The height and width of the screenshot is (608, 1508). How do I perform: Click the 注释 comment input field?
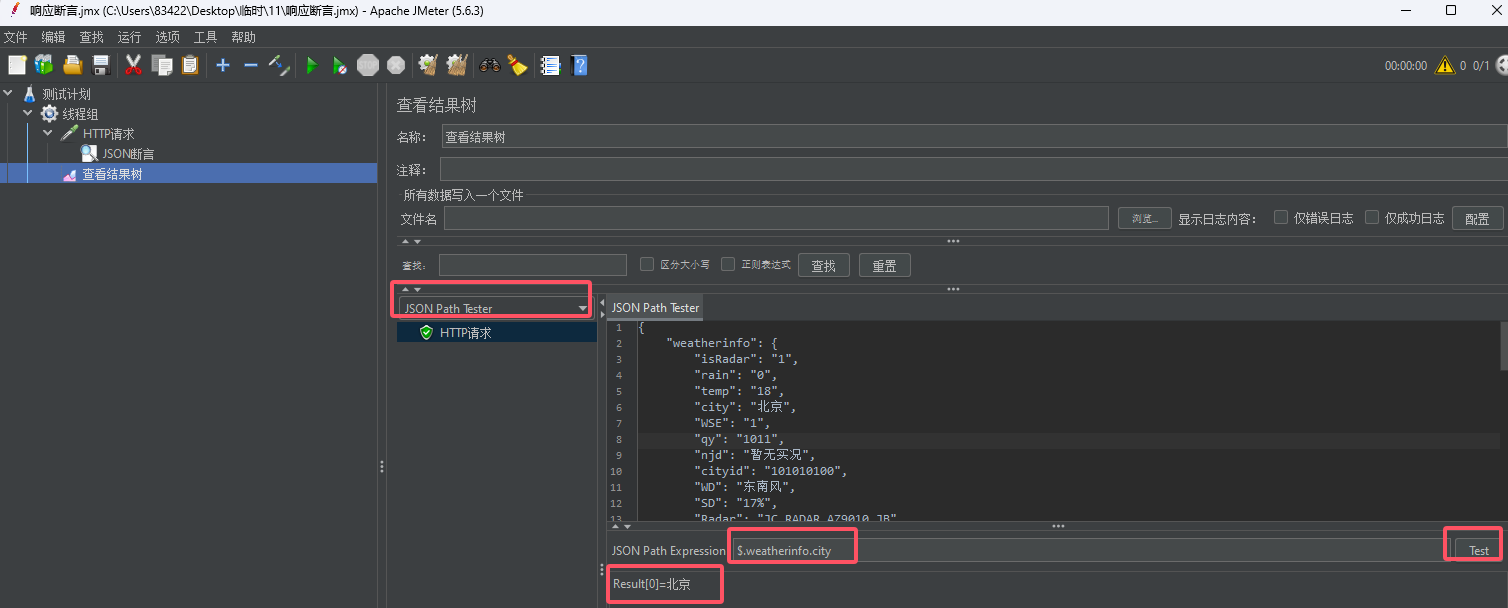pos(974,170)
